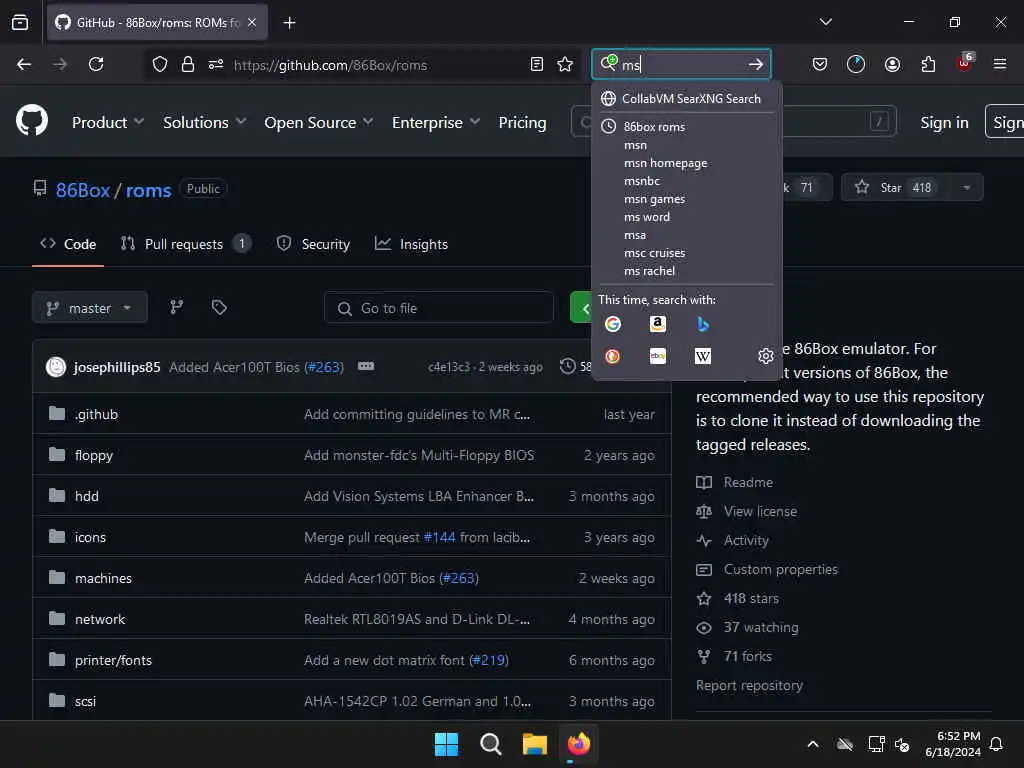Open the Security tab

click(x=313, y=244)
